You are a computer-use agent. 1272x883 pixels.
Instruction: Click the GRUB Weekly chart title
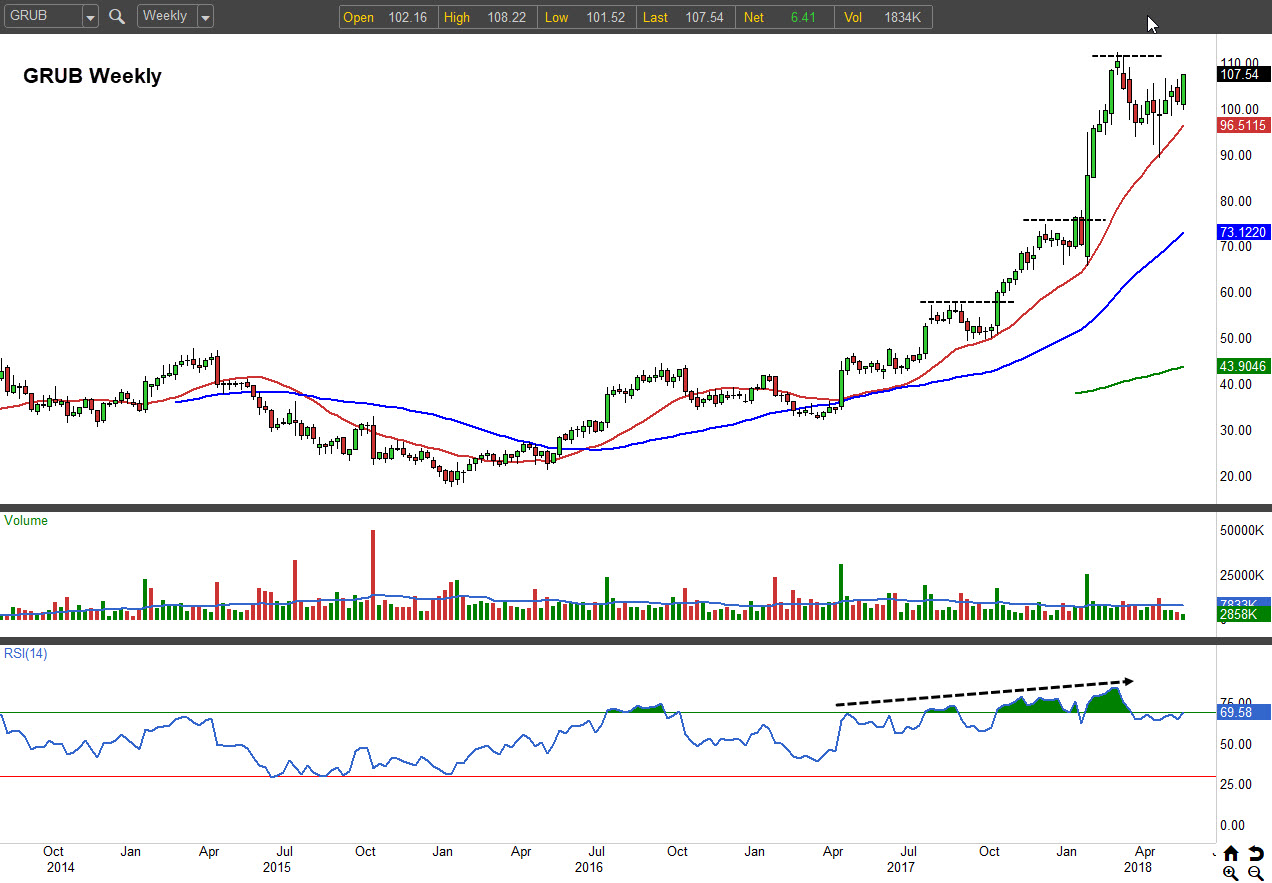(92, 76)
